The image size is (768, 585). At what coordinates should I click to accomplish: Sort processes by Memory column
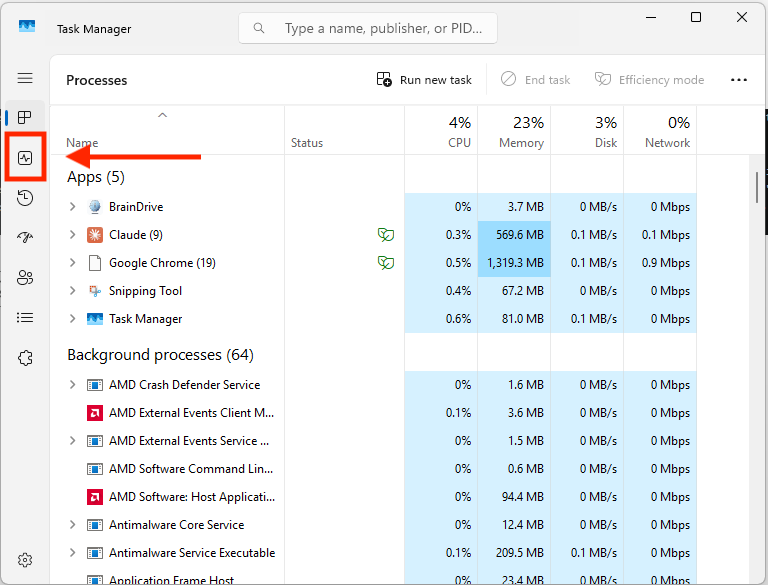tap(514, 131)
